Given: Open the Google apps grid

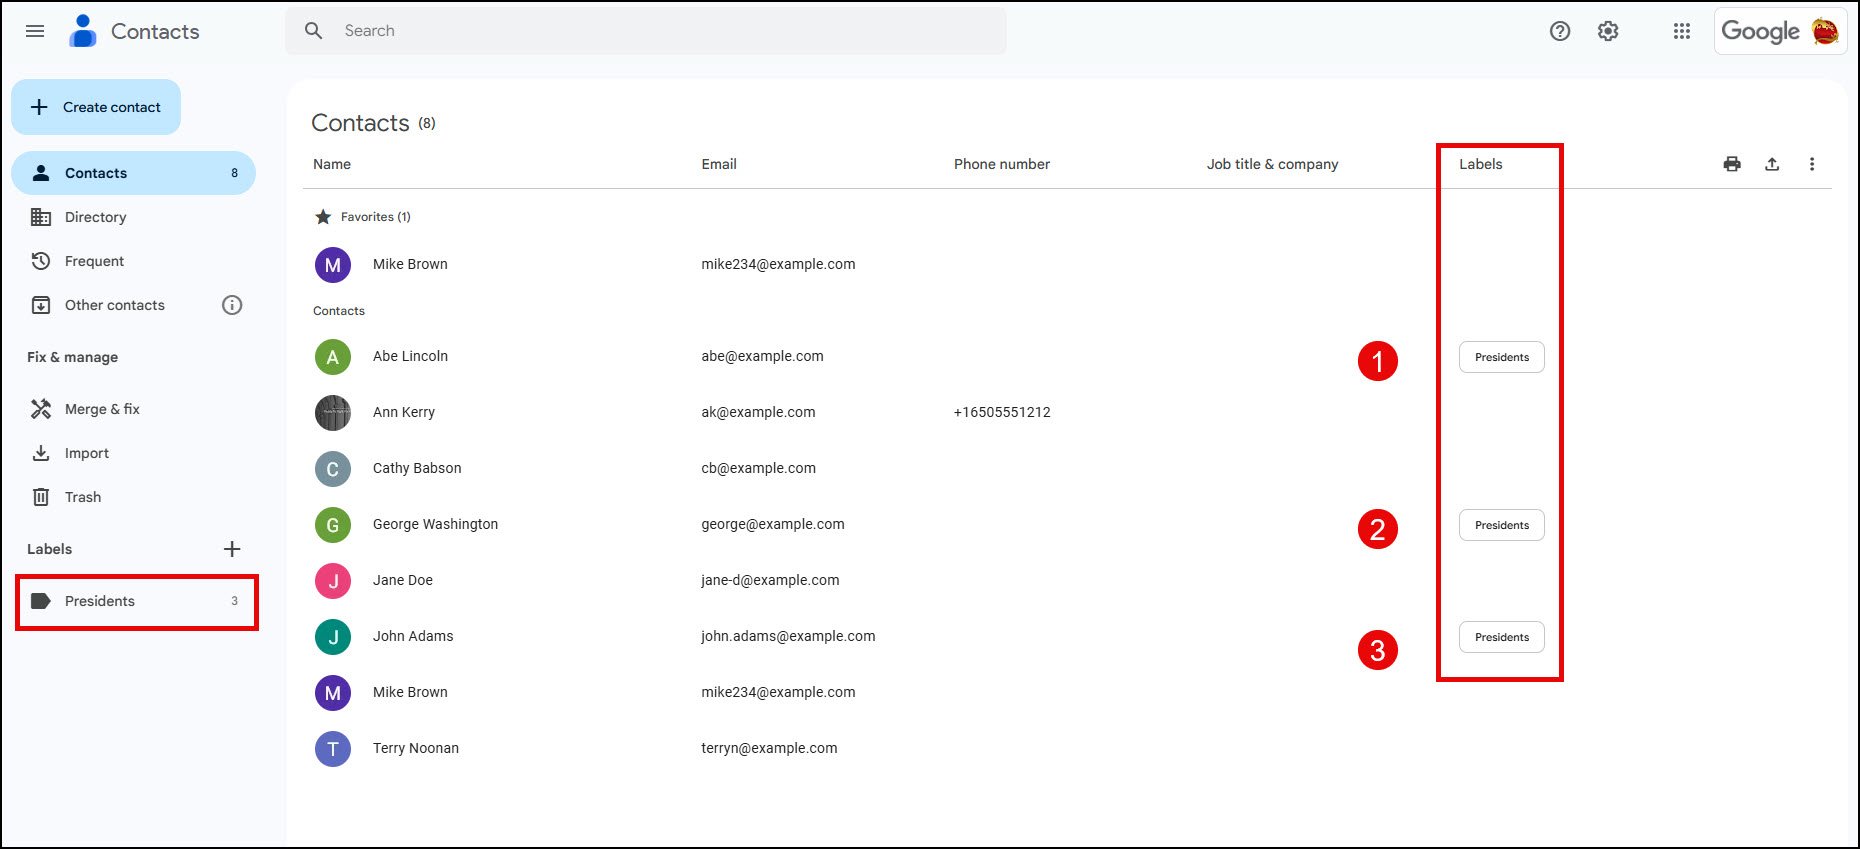Looking at the screenshot, I should (x=1682, y=31).
